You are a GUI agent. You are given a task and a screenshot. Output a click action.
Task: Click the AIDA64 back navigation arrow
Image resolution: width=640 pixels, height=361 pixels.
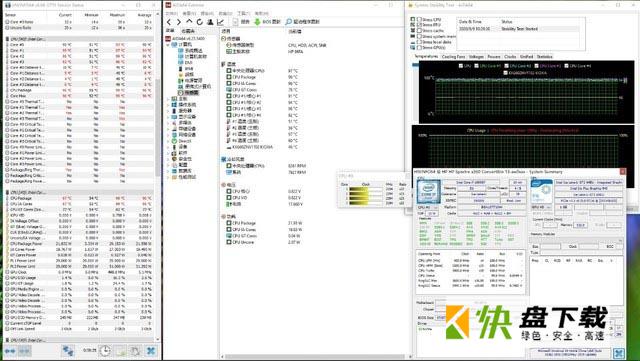coord(169,22)
